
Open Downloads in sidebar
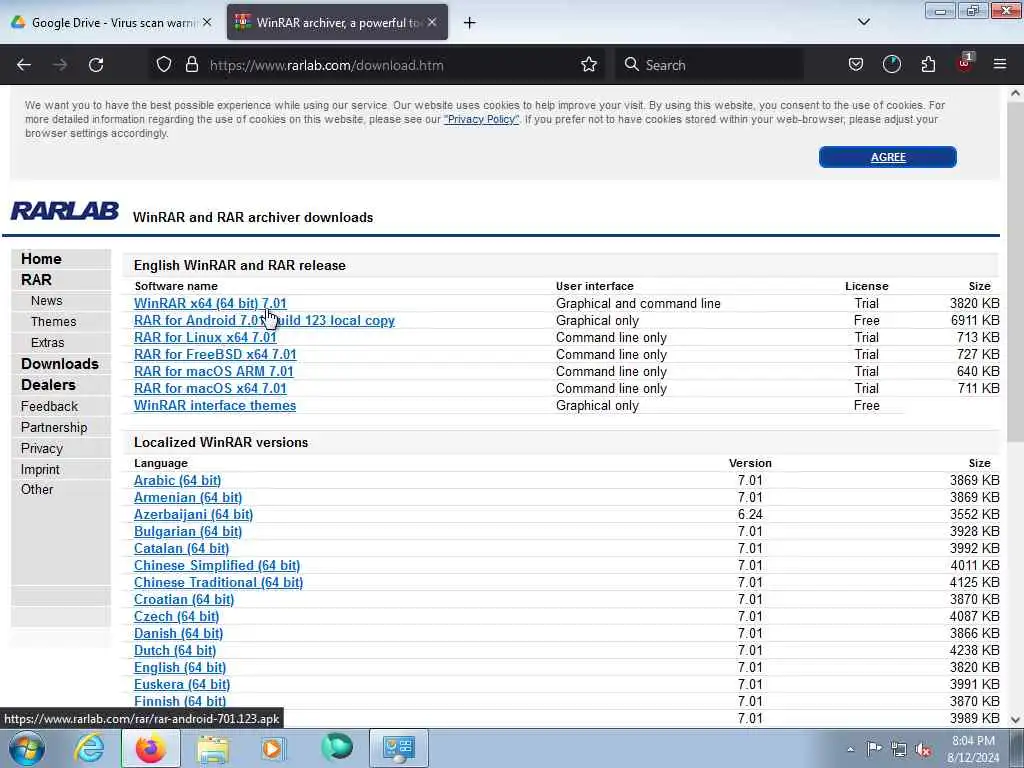tap(59, 364)
